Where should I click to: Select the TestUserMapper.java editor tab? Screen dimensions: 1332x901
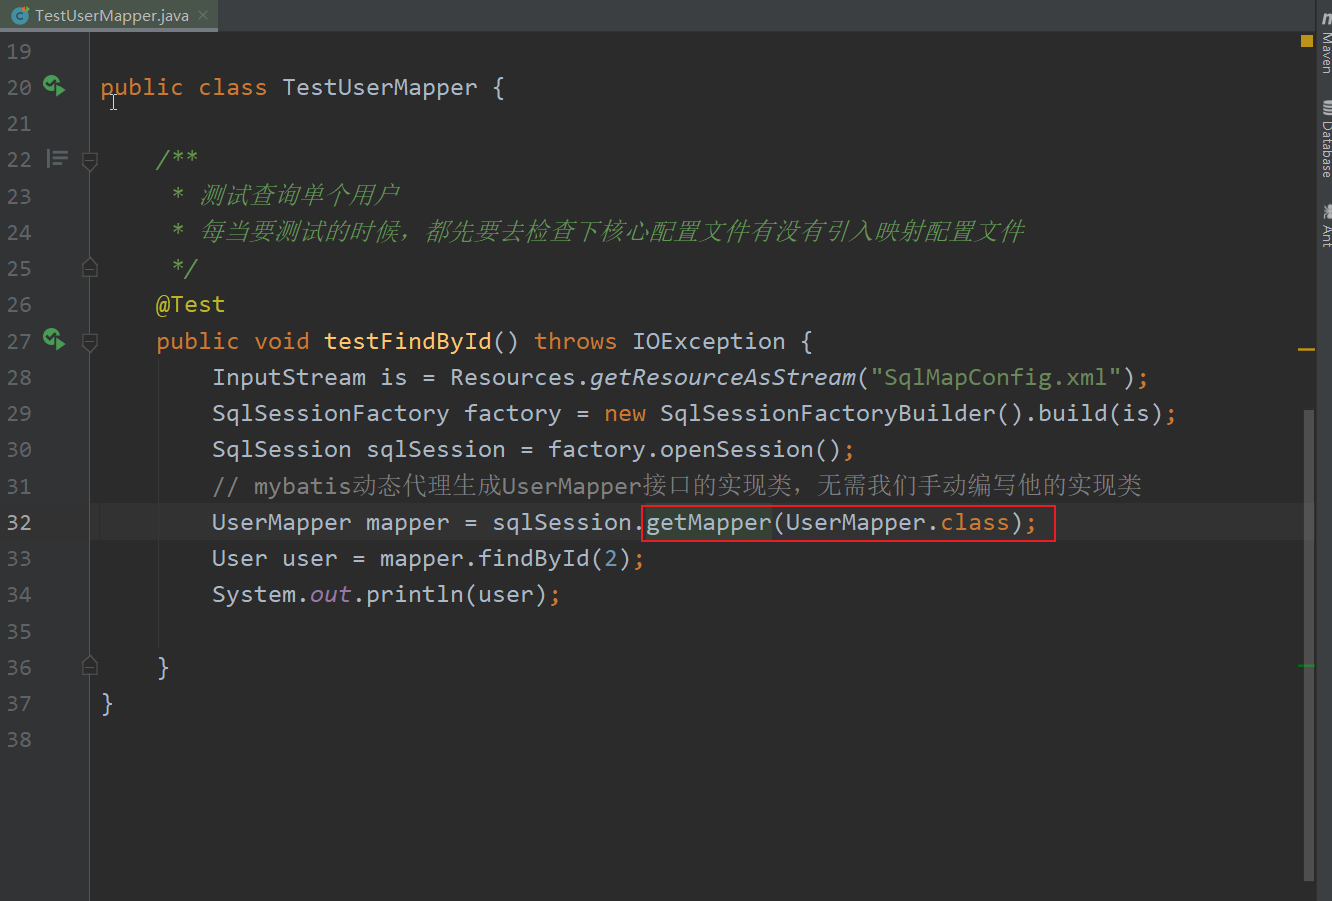[x=108, y=15]
